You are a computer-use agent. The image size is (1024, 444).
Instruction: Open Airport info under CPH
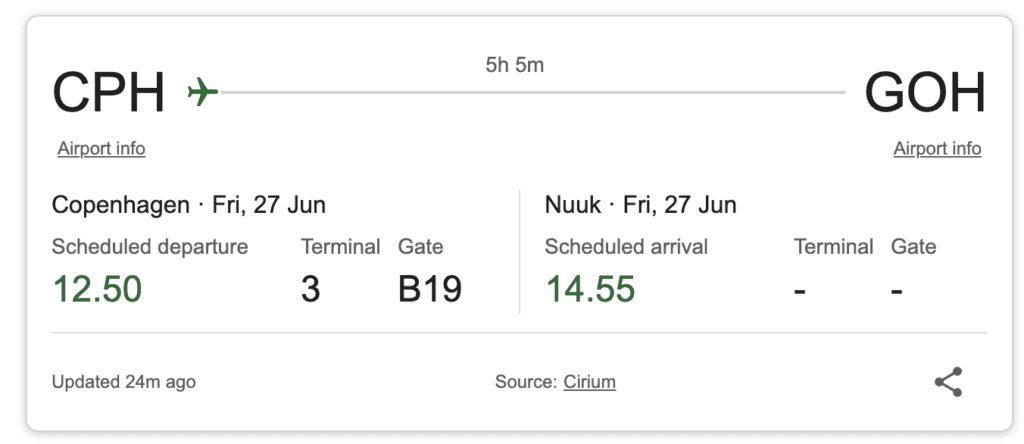[x=101, y=149]
